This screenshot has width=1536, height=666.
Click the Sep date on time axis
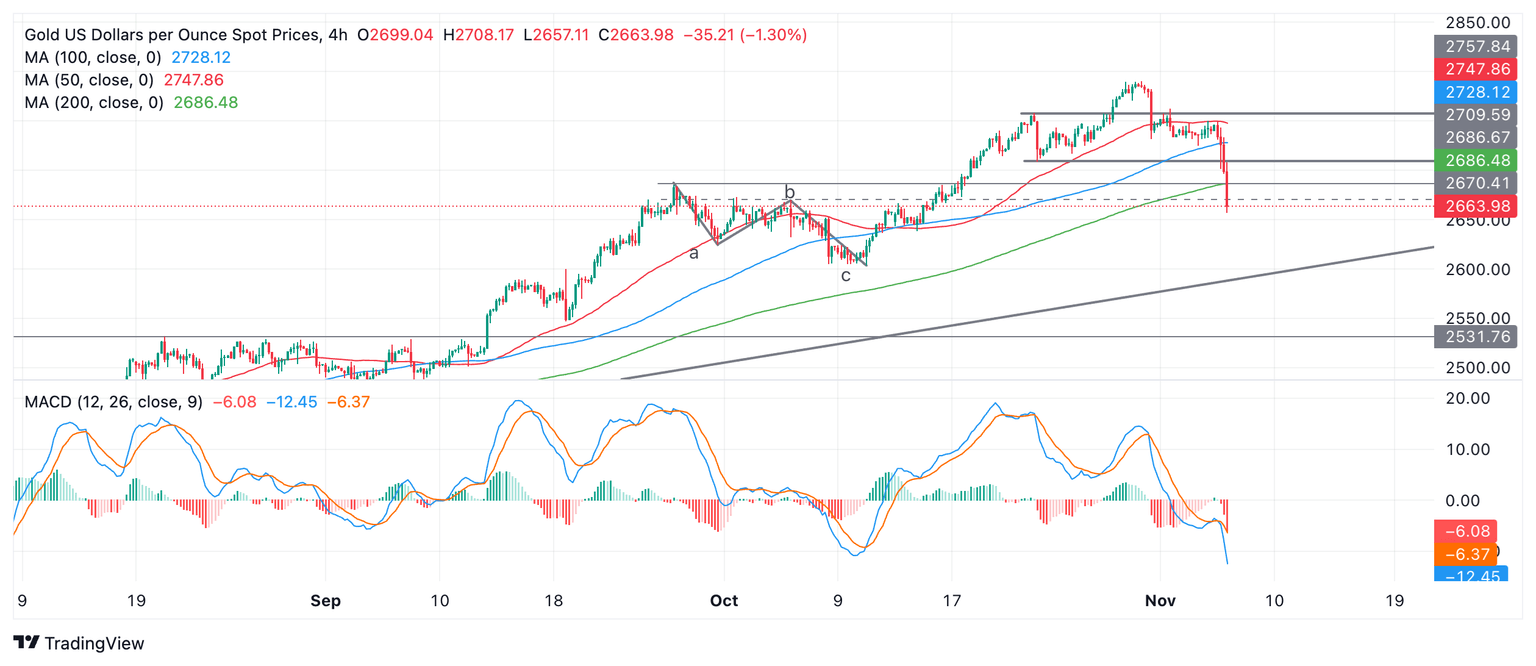[325, 601]
